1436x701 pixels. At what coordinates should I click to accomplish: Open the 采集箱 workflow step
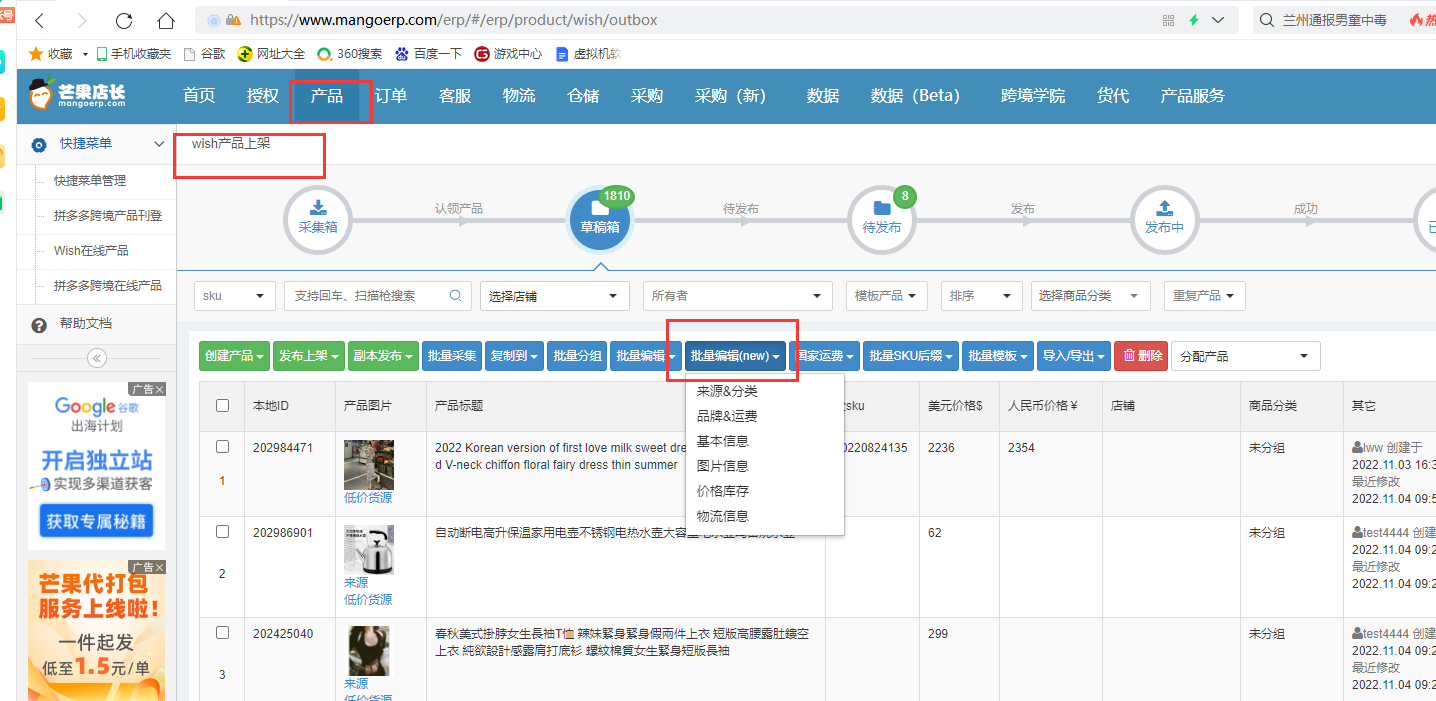point(318,219)
